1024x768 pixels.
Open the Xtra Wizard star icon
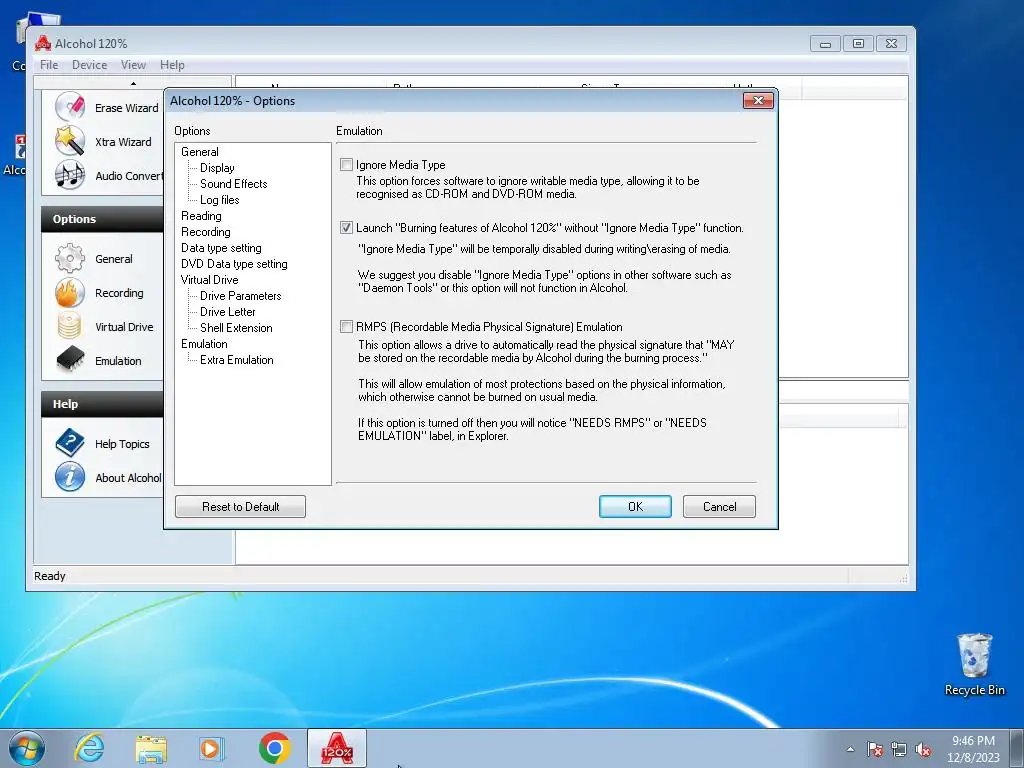click(x=70, y=141)
